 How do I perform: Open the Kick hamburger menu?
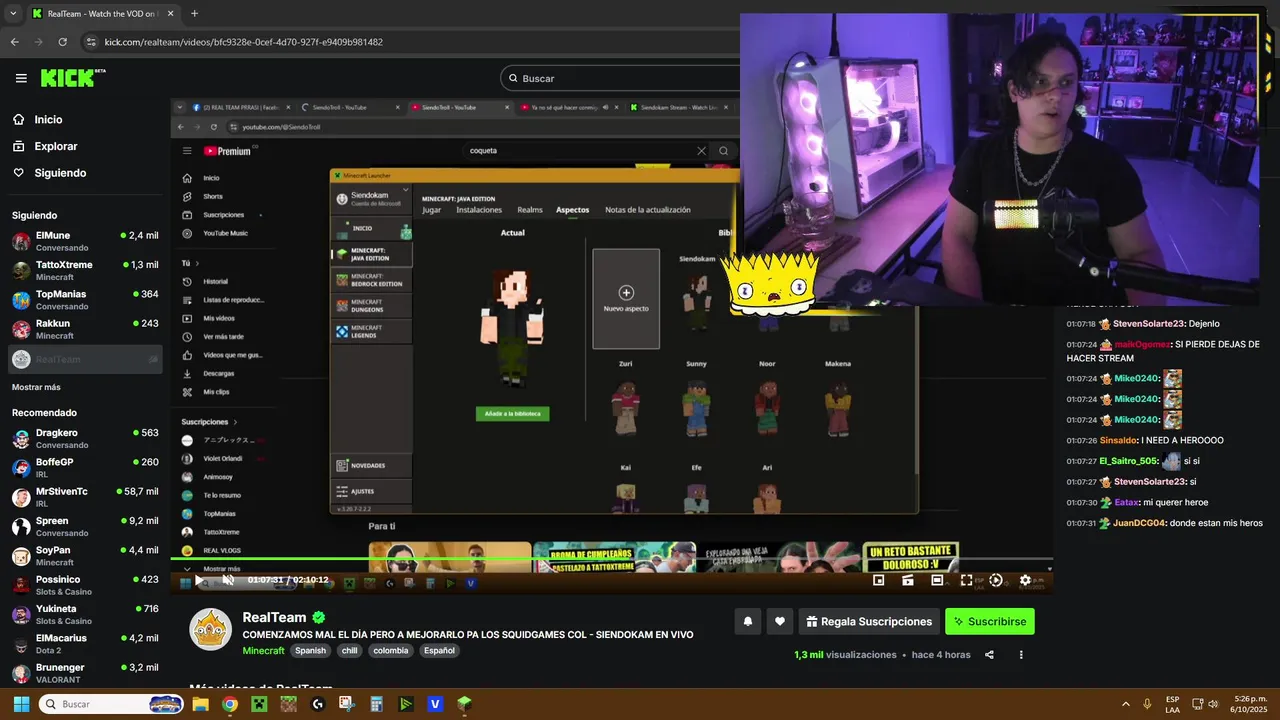click(21, 78)
